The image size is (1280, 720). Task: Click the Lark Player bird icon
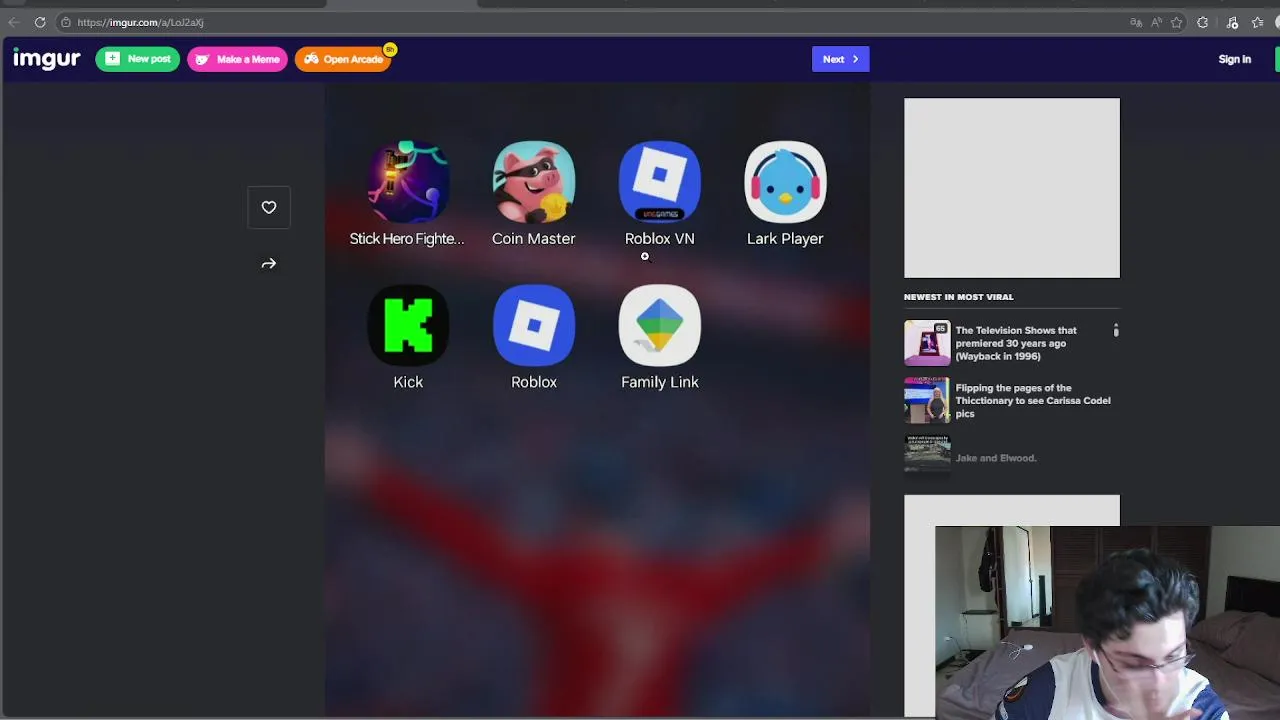click(785, 182)
